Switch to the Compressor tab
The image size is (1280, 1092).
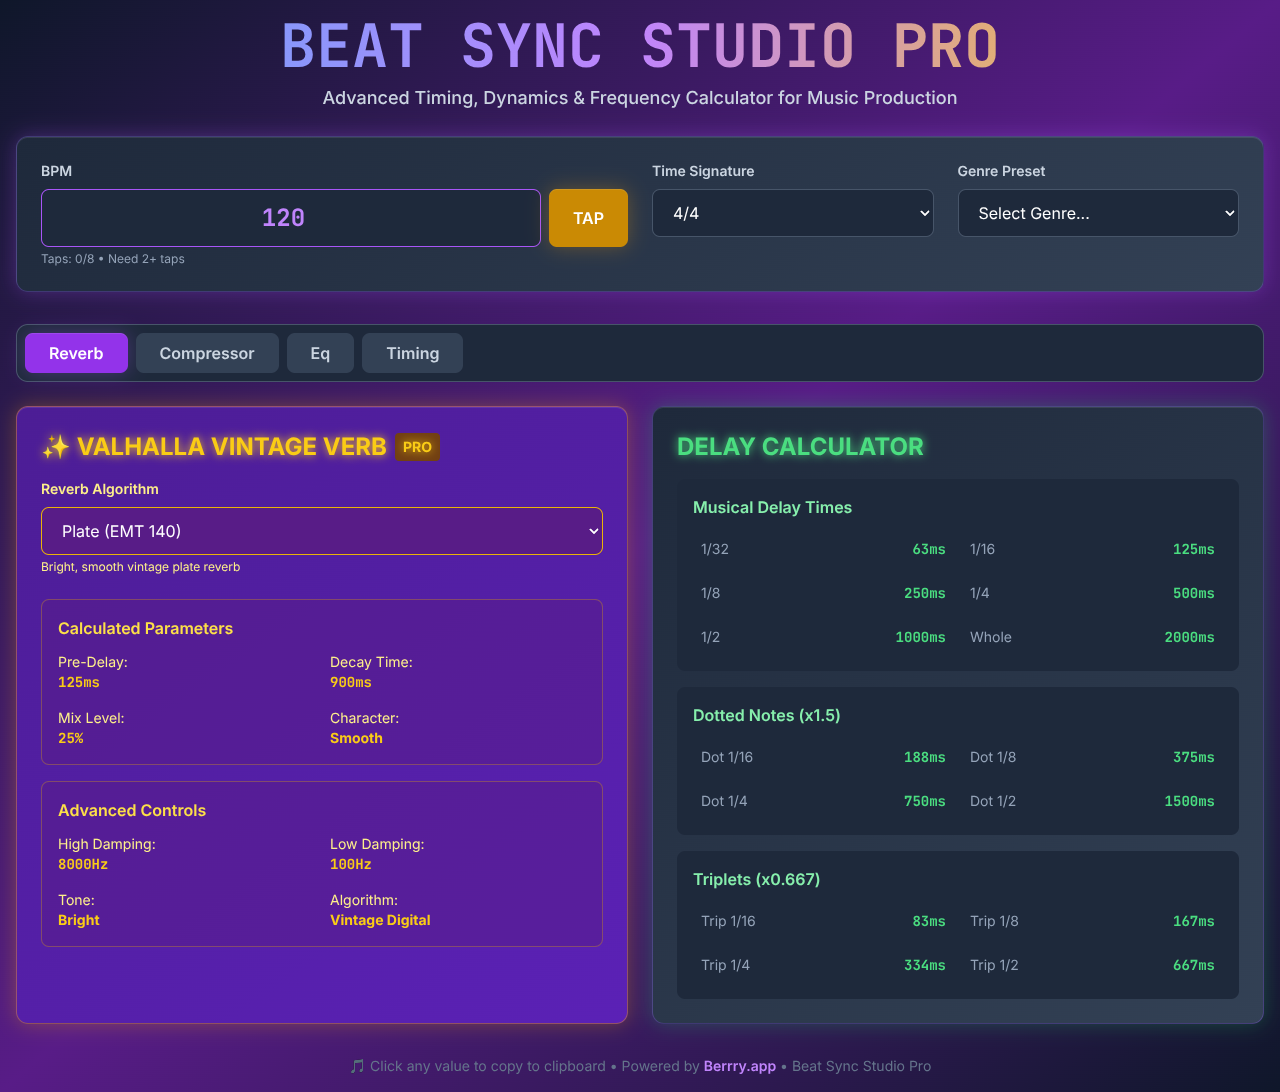[x=207, y=353]
